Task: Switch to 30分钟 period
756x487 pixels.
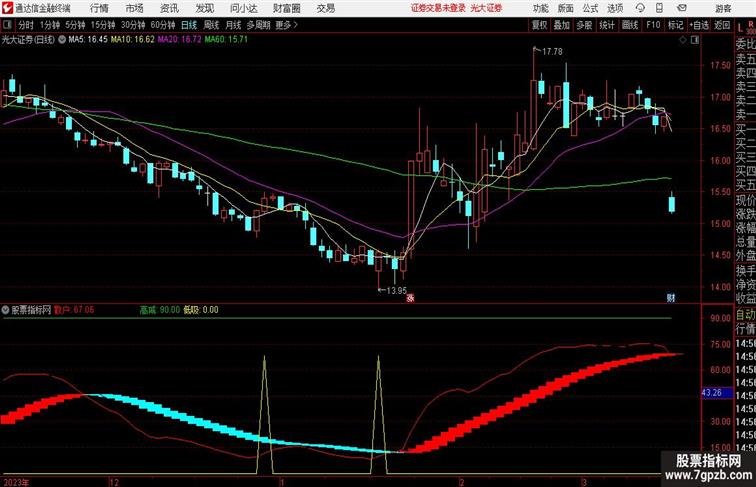Action: tap(133, 25)
